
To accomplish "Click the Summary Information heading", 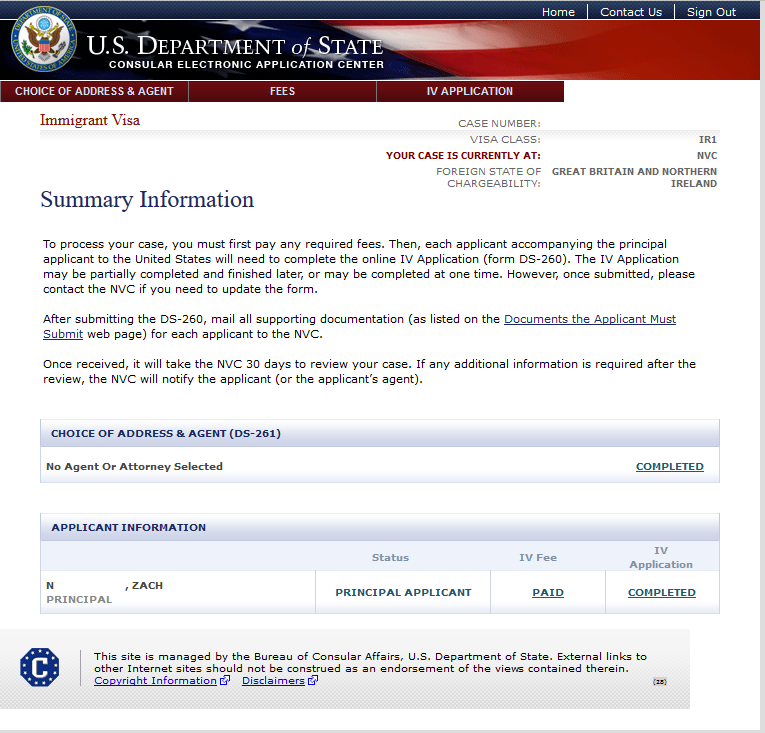I will tap(147, 200).
